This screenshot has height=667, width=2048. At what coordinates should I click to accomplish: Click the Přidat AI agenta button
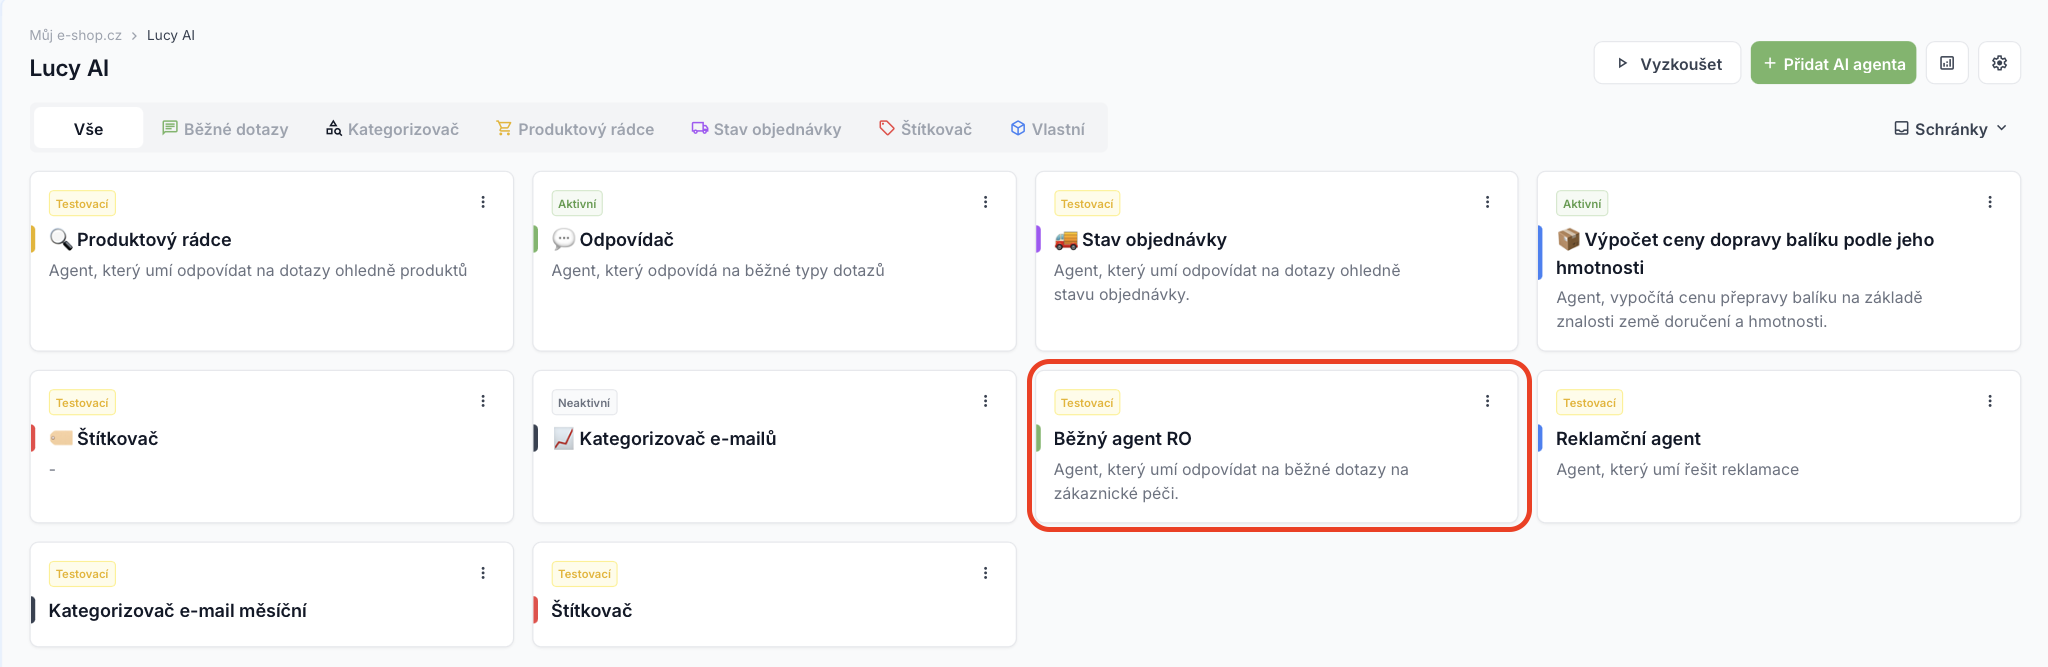[1833, 63]
